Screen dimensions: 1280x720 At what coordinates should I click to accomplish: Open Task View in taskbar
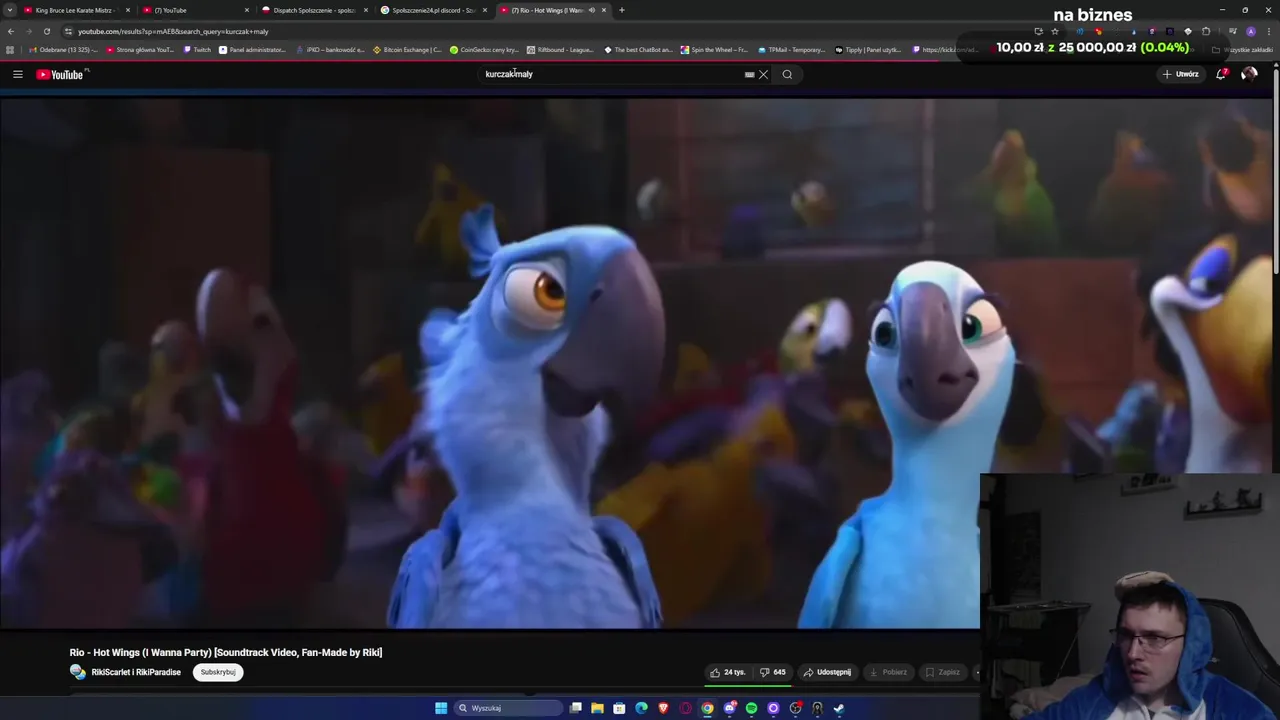point(576,708)
